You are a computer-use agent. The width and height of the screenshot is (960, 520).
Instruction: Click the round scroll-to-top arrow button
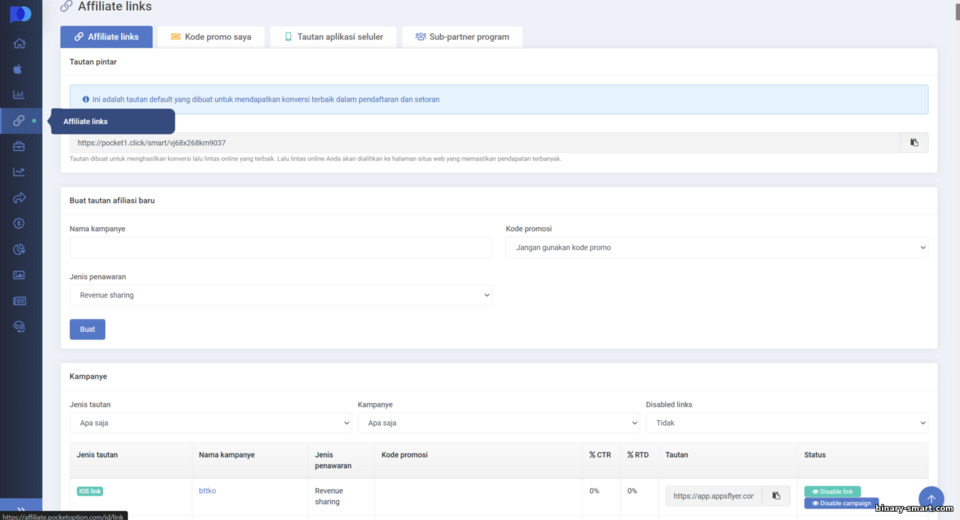pyautogui.click(x=931, y=499)
